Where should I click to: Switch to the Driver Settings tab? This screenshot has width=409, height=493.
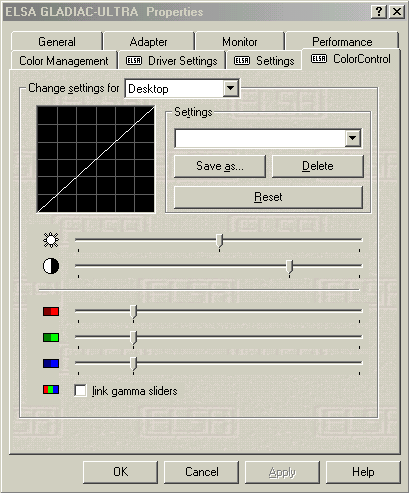(x=172, y=61)
